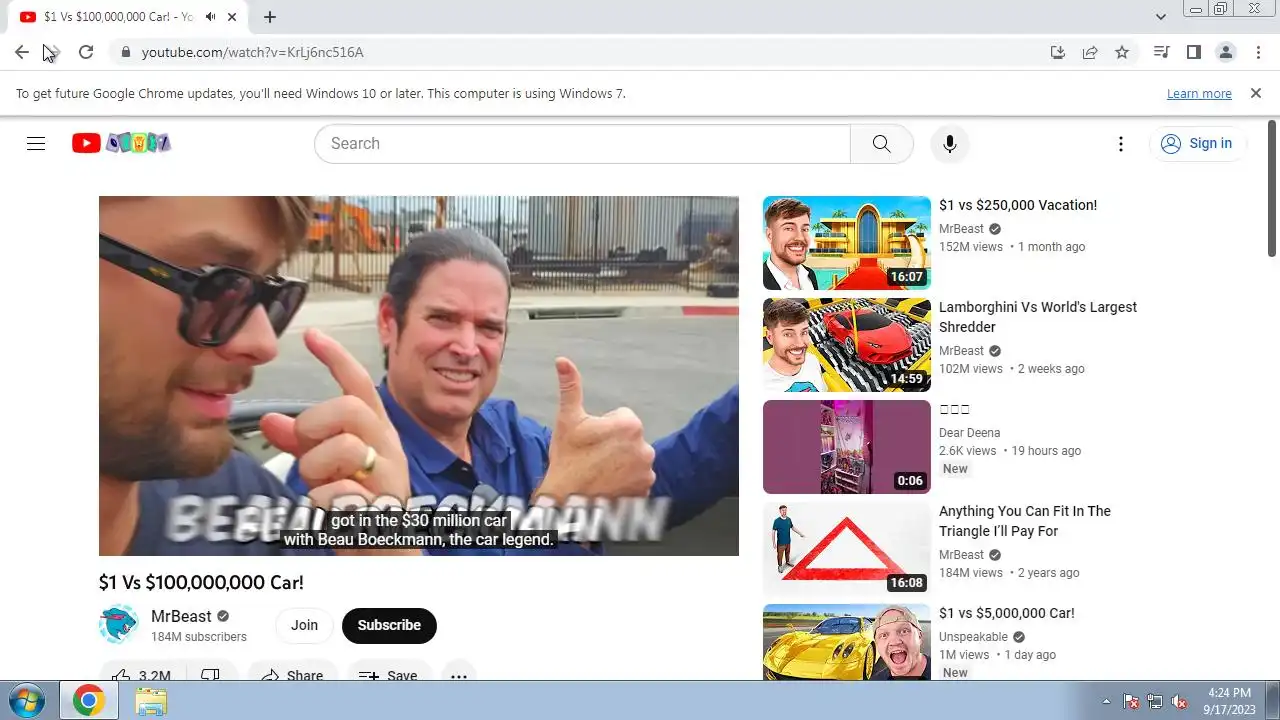The image size is (1280, 720).
Task: Show hidden system tray icons
Action: (1106, 701)
